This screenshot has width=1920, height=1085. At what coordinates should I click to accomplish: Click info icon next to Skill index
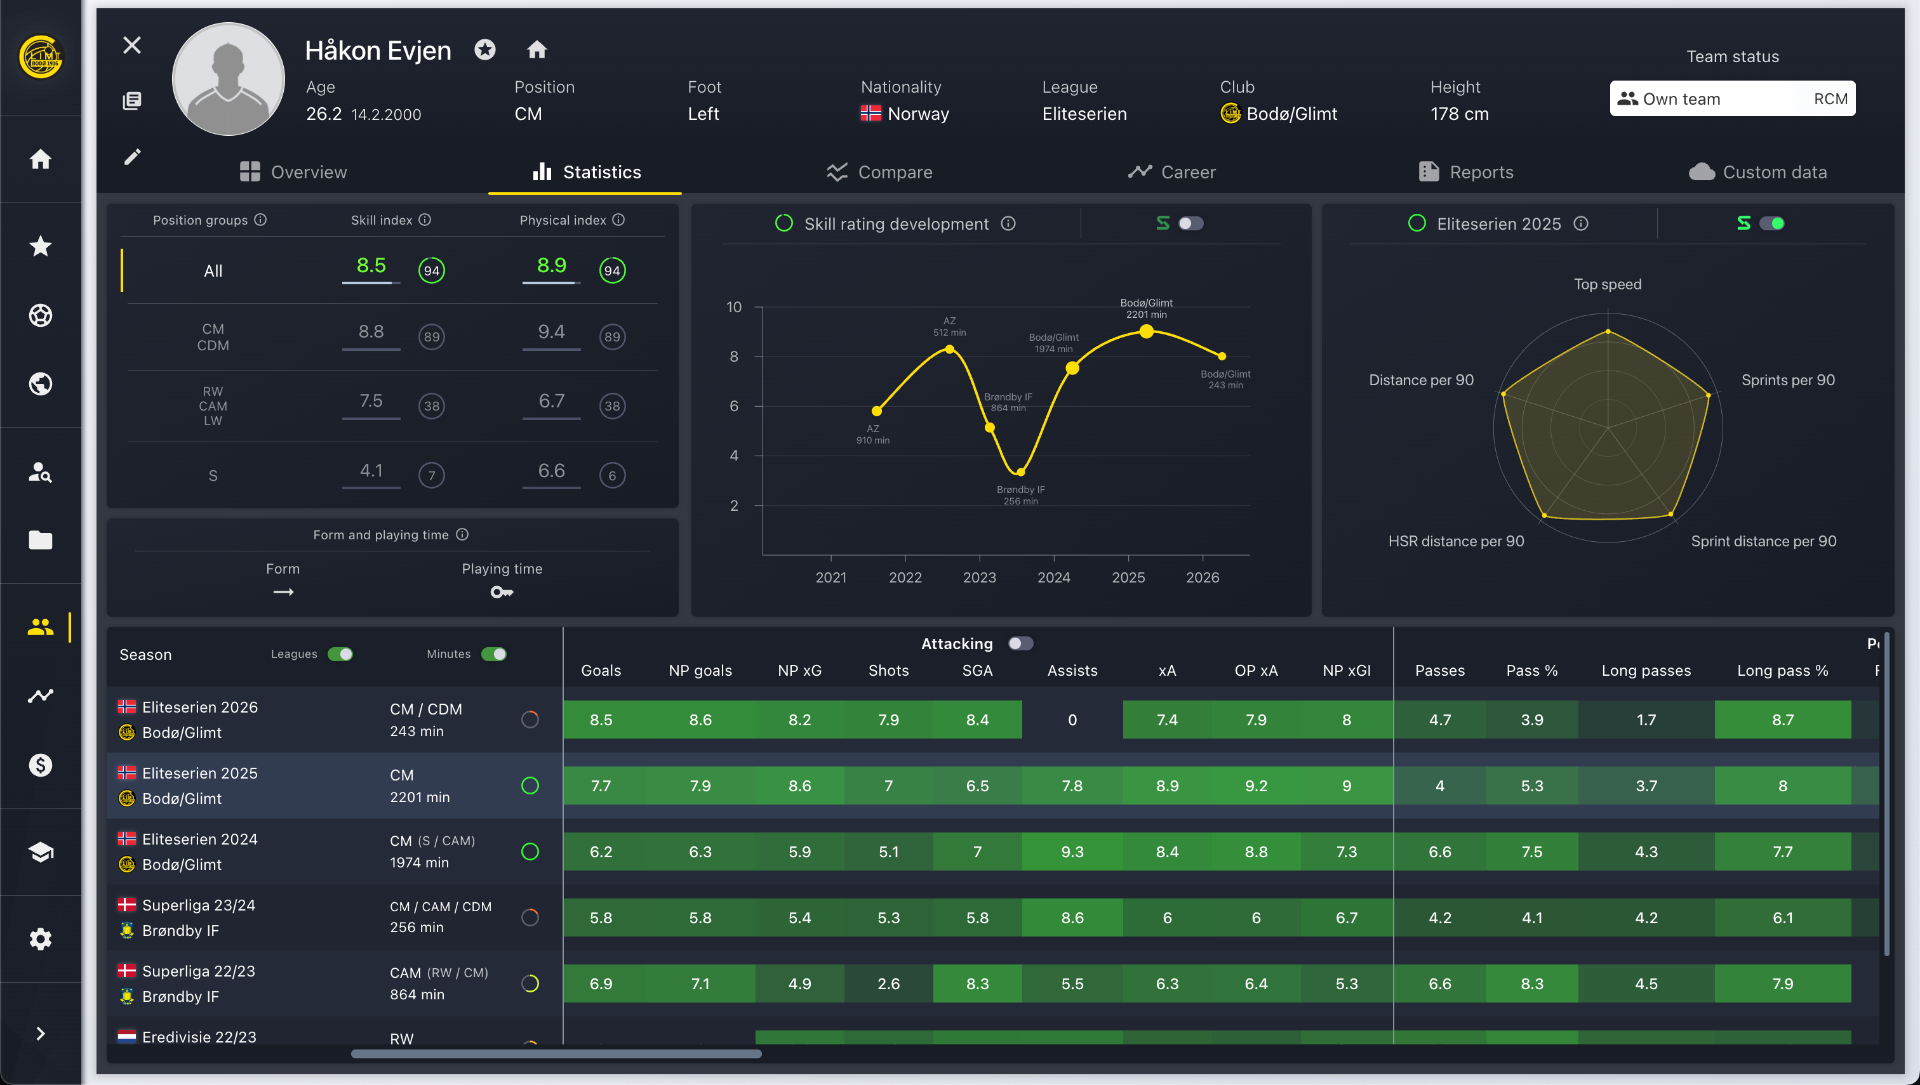coord(425,220)
